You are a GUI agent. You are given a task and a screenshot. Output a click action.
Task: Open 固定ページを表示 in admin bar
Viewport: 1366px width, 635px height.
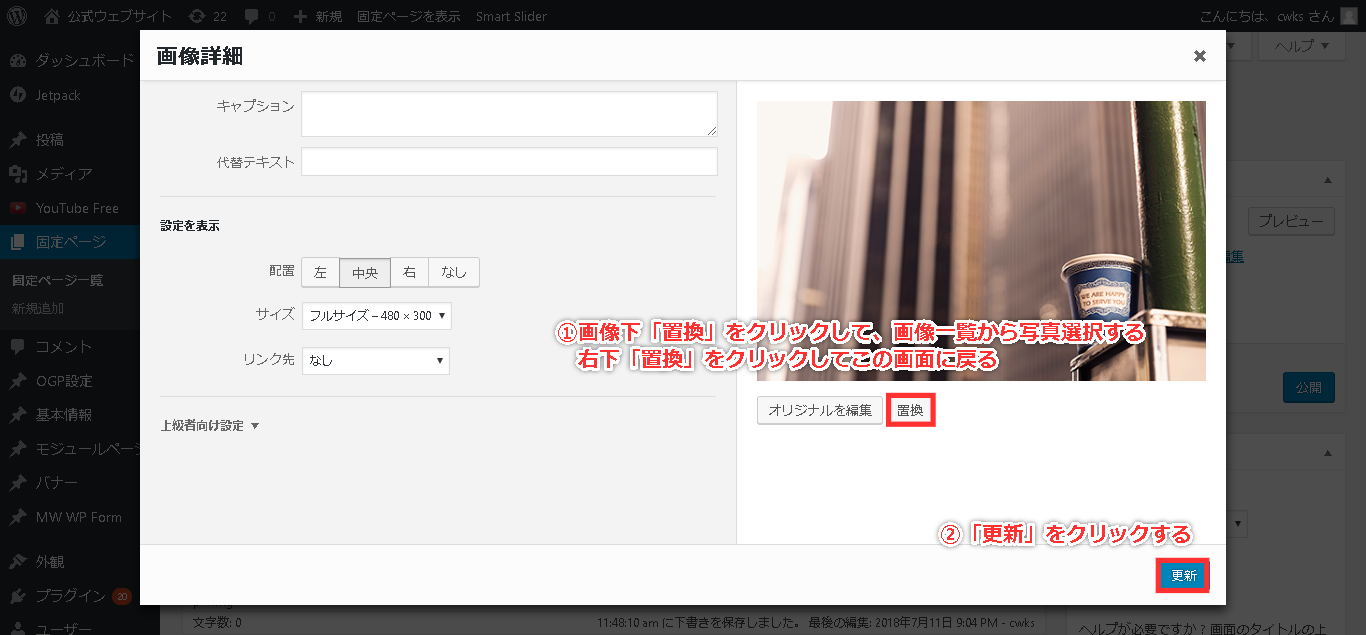tap(409, 17)
